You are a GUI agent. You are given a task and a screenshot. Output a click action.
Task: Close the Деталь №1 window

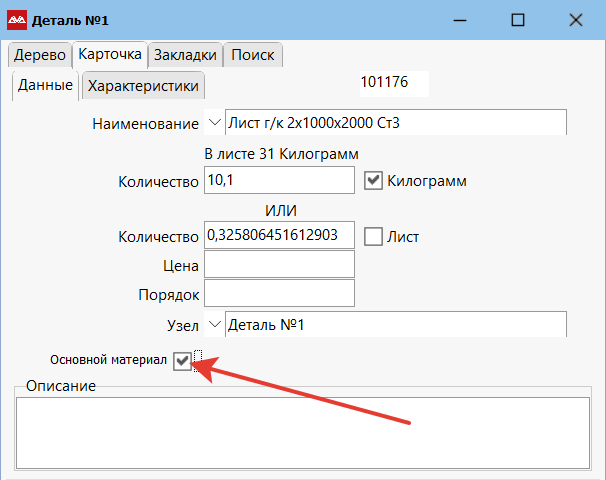(576, 20)
